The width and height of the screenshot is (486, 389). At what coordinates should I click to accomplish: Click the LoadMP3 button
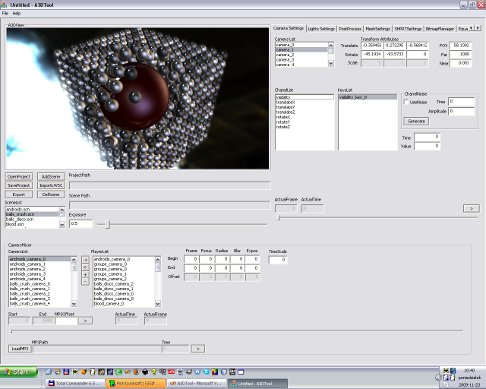click(x=20, y=349)
